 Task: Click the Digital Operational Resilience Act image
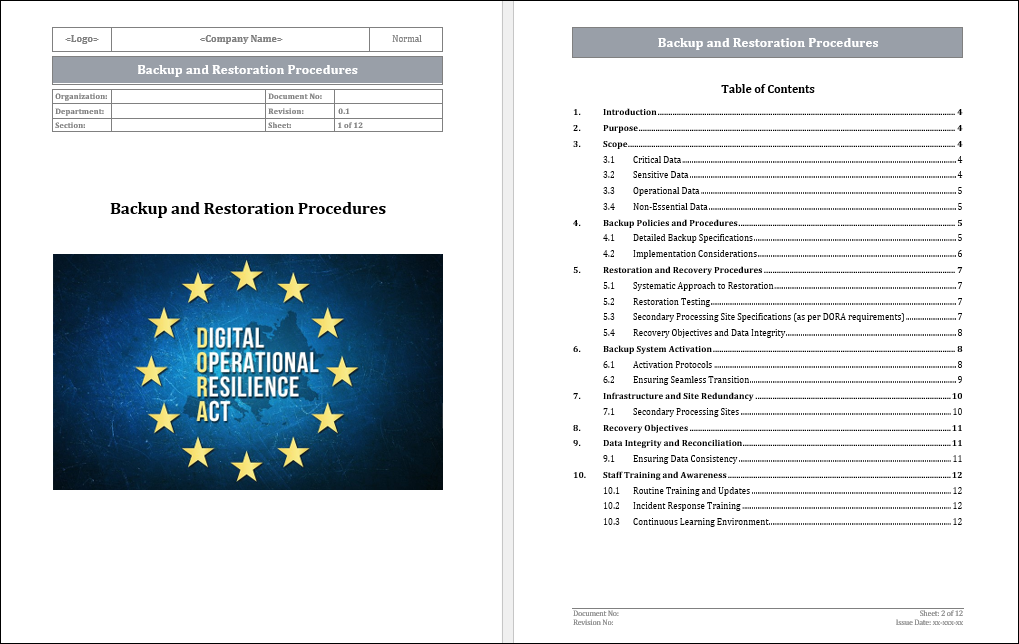[247, 372]
